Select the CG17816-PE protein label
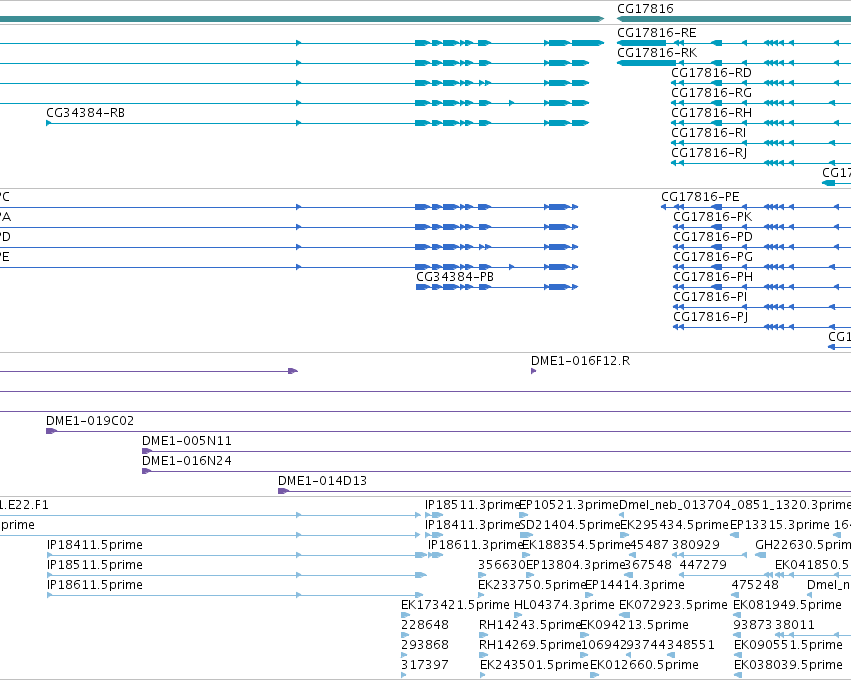The image size is (851, 680). 701,197
